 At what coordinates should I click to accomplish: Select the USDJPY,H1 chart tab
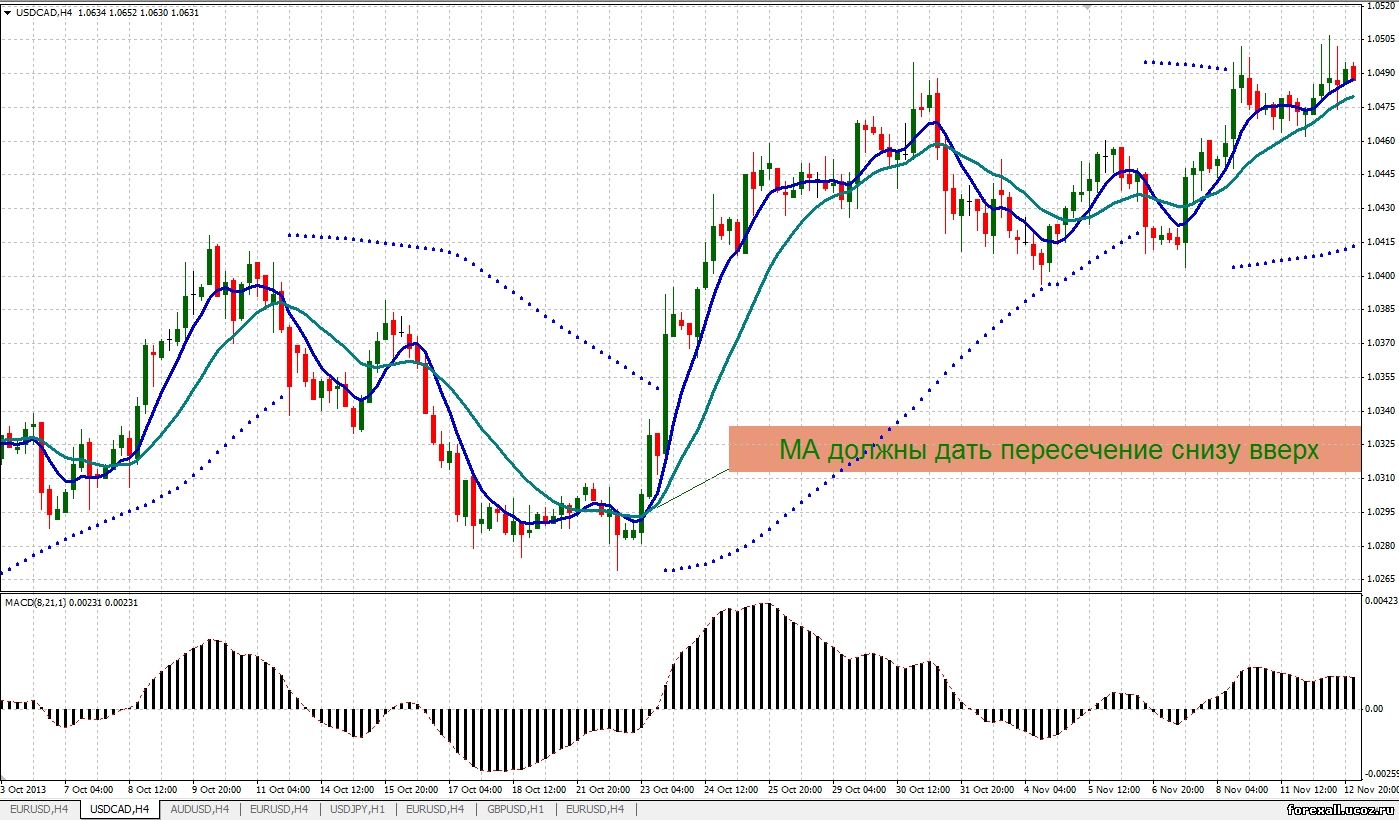pyautogui.click(x=358, y=808)
